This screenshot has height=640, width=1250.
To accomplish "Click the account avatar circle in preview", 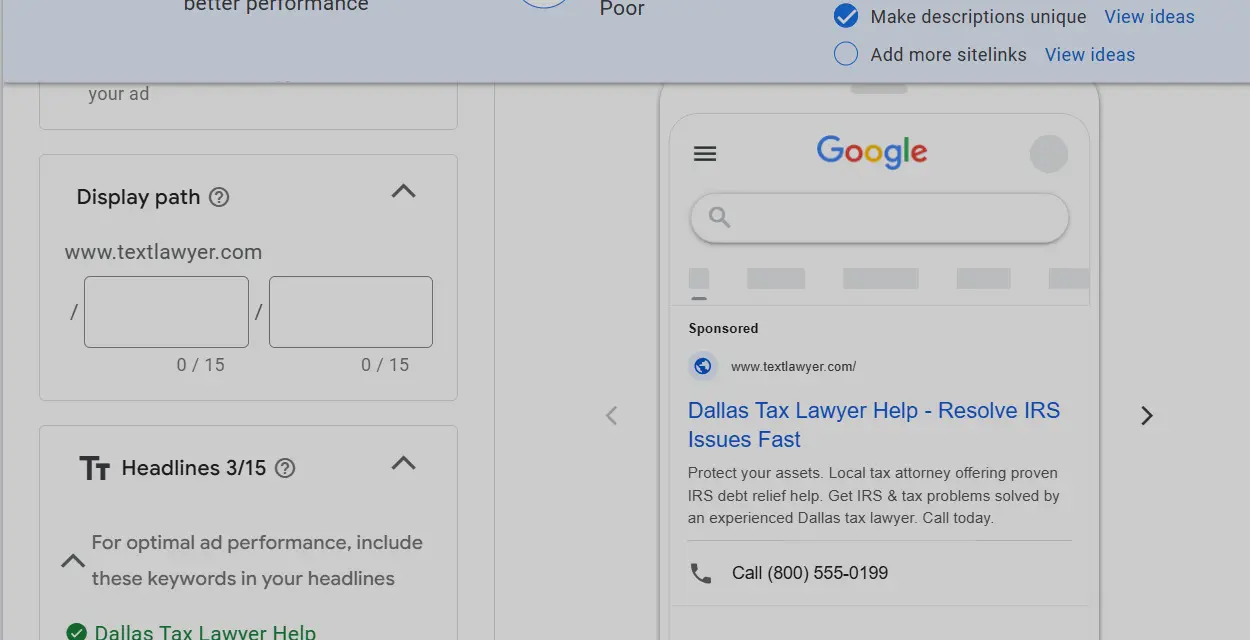I will tap(1048, 153).
